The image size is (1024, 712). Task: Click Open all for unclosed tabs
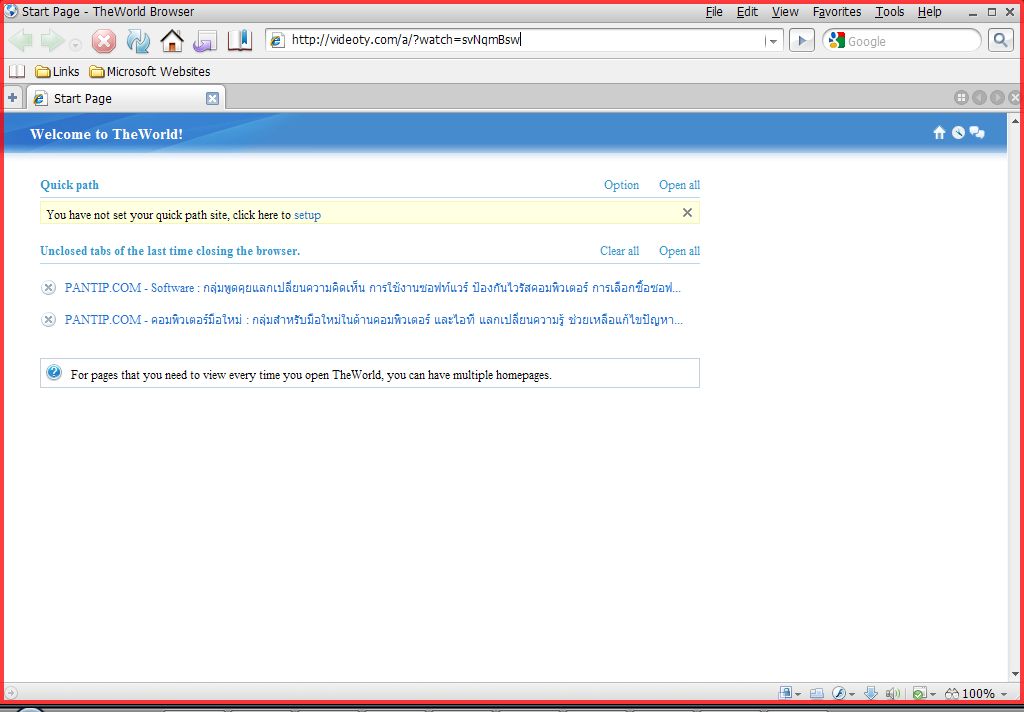pos(679,251)
